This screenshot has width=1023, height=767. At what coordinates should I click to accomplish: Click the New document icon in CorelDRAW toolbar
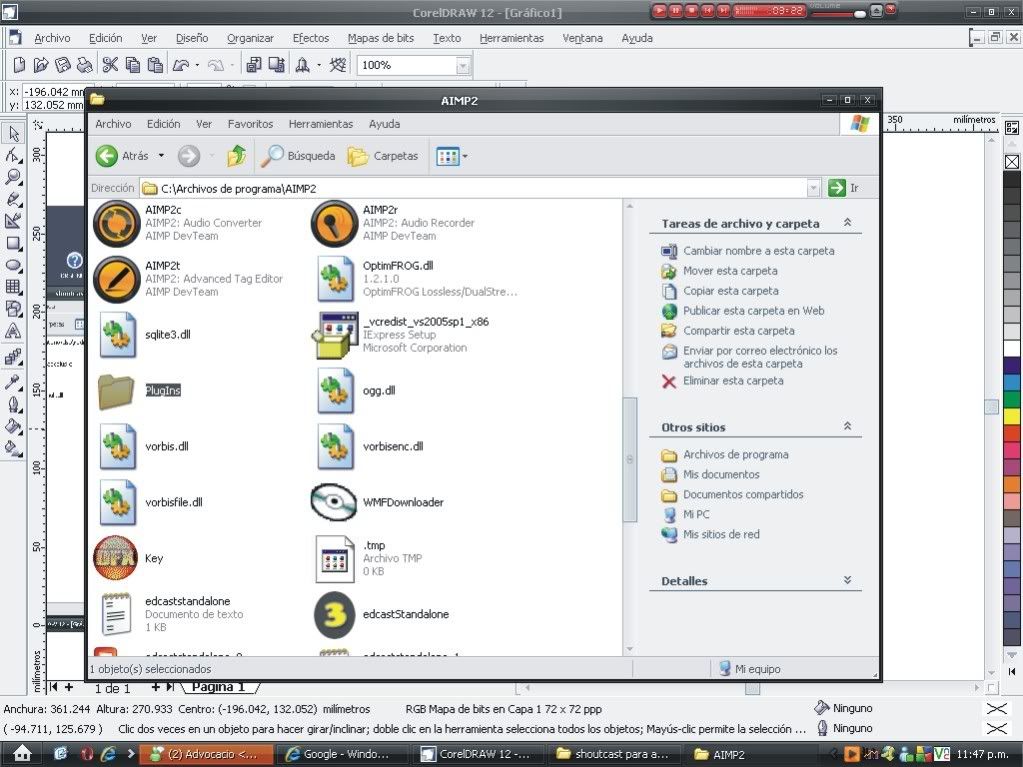tap(19, 65)
